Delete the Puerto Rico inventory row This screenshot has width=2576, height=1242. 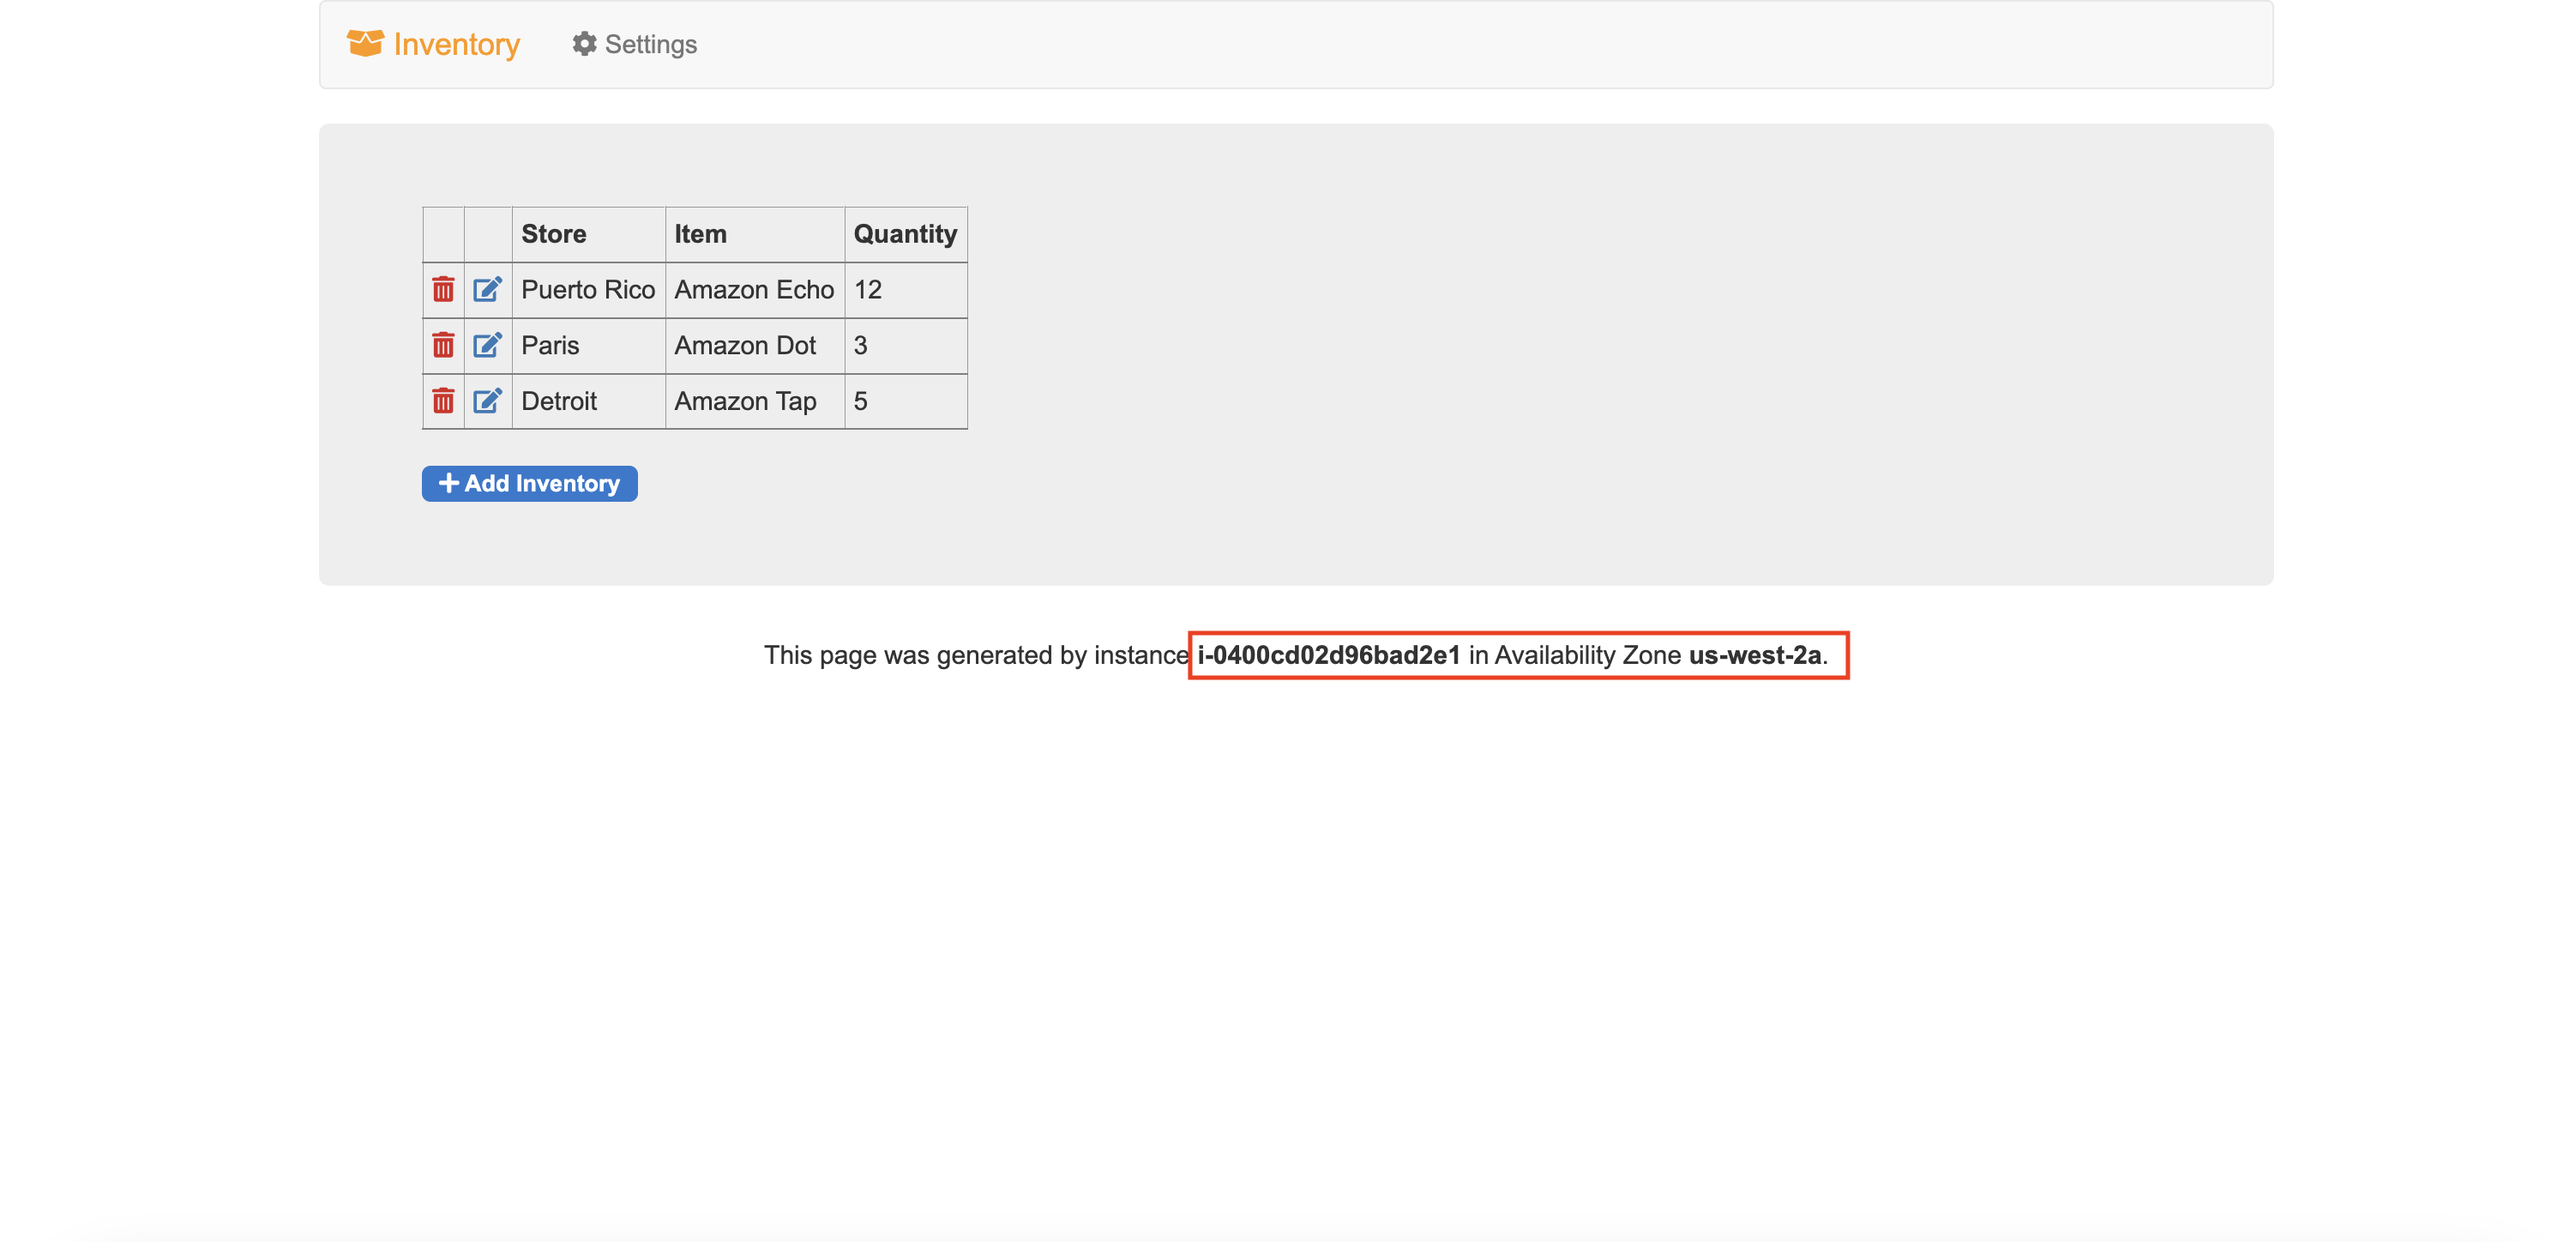coord(443,290)
